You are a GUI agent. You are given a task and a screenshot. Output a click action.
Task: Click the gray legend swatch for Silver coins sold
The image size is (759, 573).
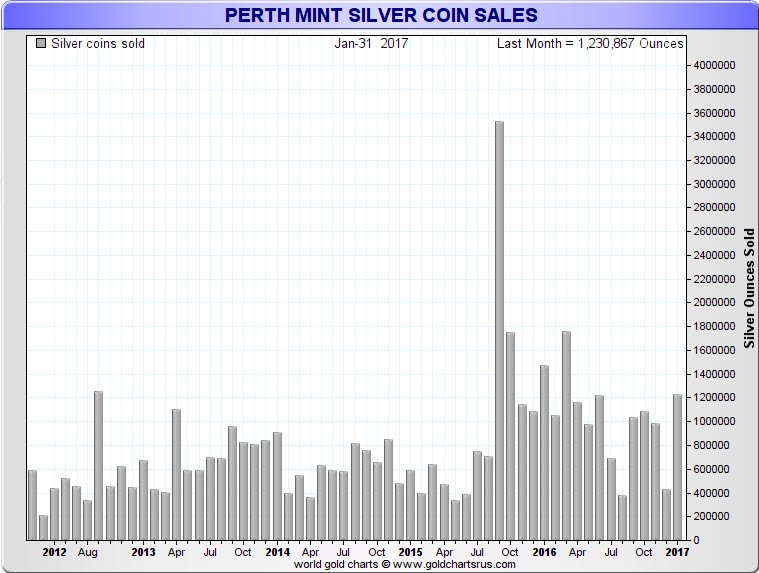(41, 43)
